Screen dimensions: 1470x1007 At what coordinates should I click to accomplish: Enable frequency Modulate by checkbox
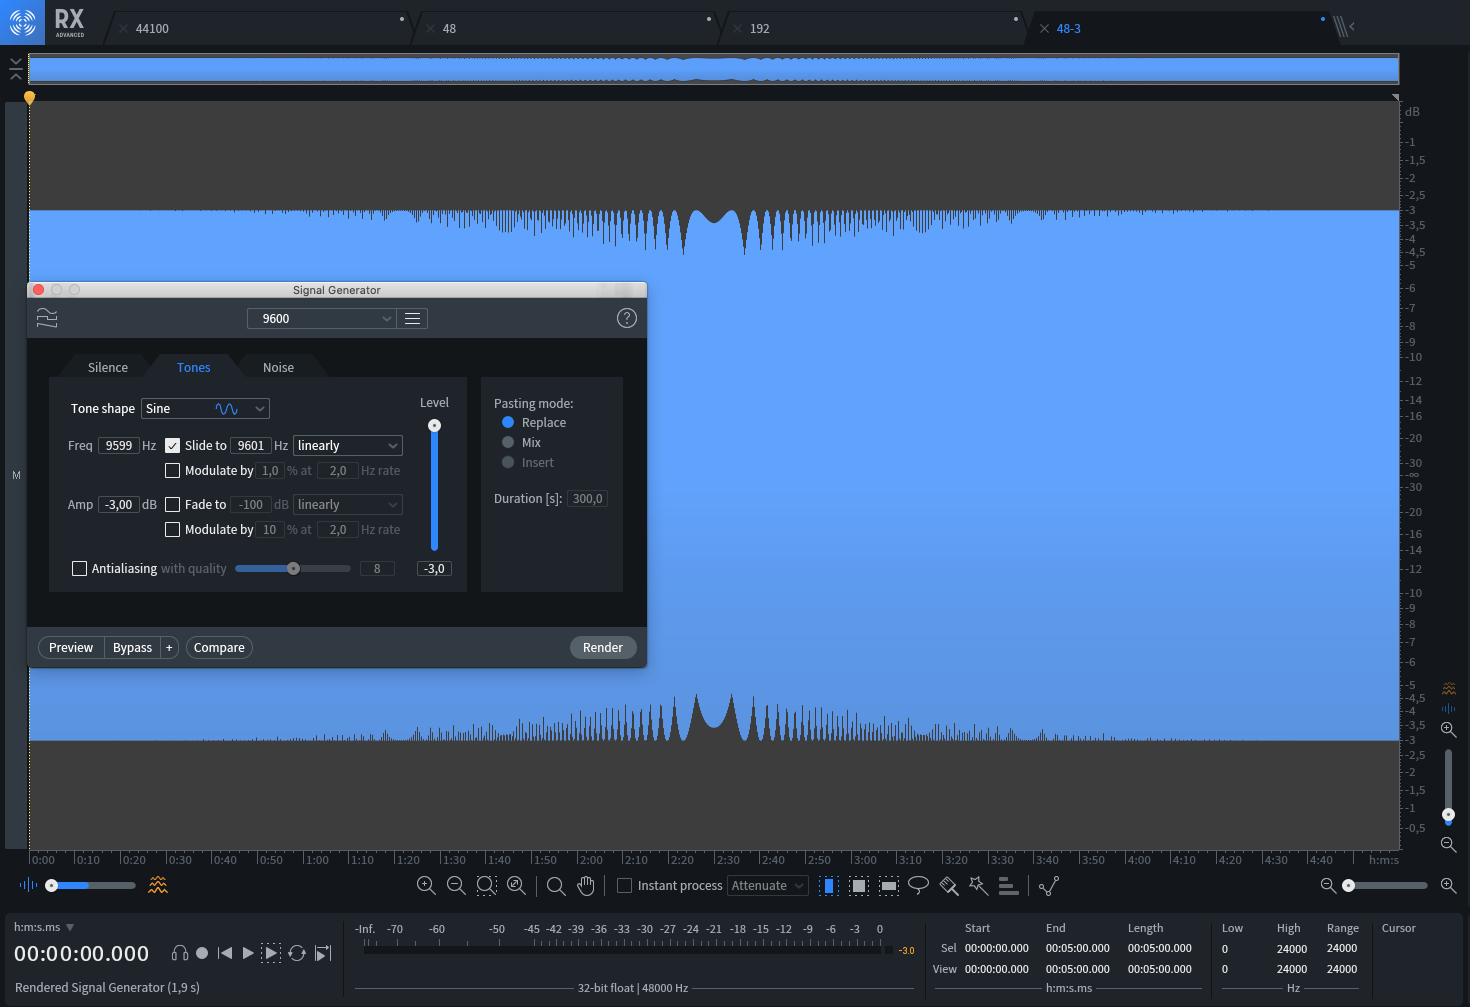173,471
